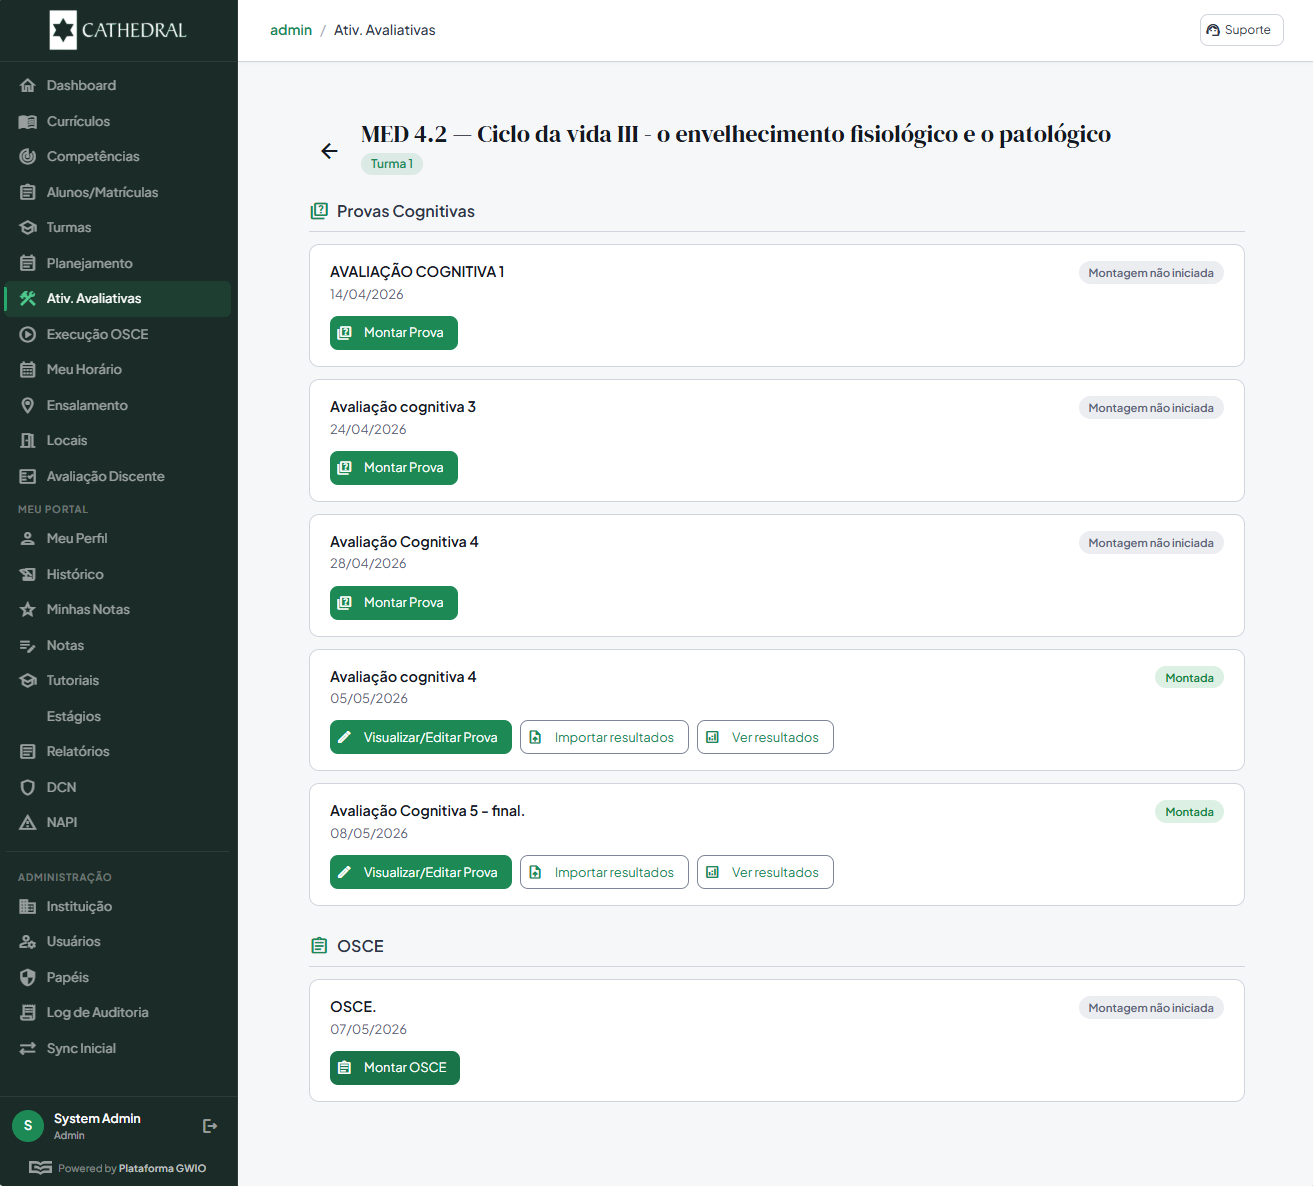
Task: Click the Plataforma GWIO footer link
Action: 162,1168
